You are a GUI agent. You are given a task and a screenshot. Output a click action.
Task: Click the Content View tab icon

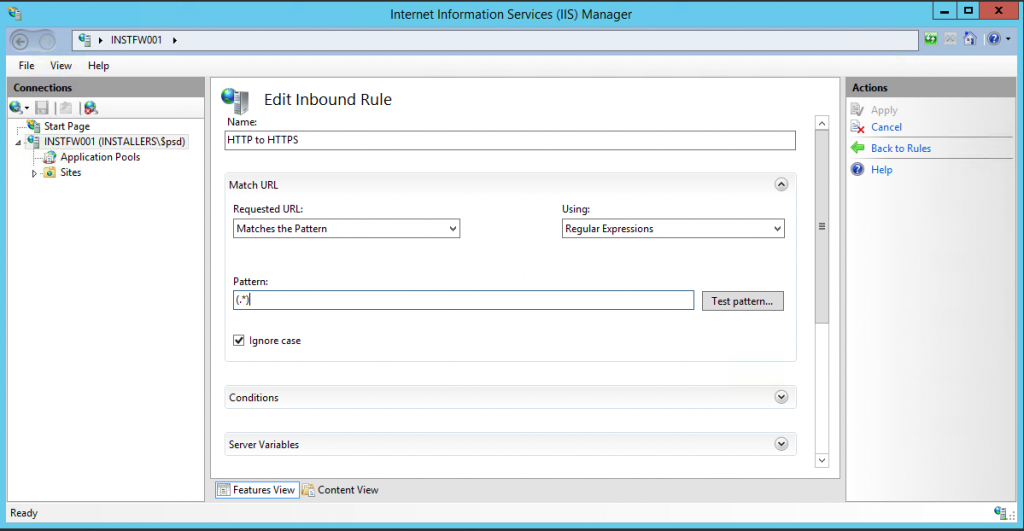coord(308,490)
